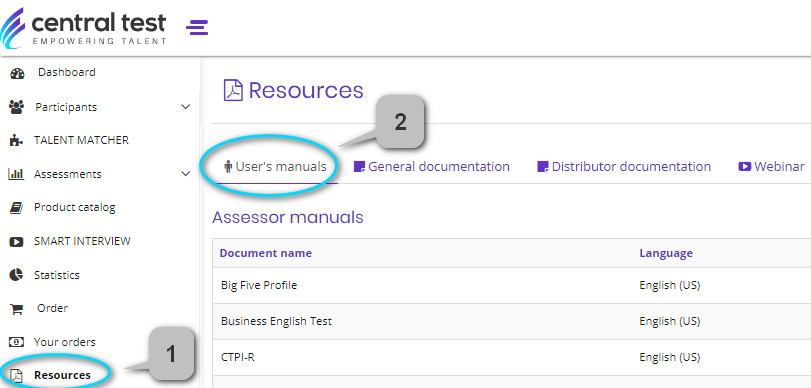811x388 pixels.
Task: Click the Assessments bar chart icon
Action: [x=17, y=174]
